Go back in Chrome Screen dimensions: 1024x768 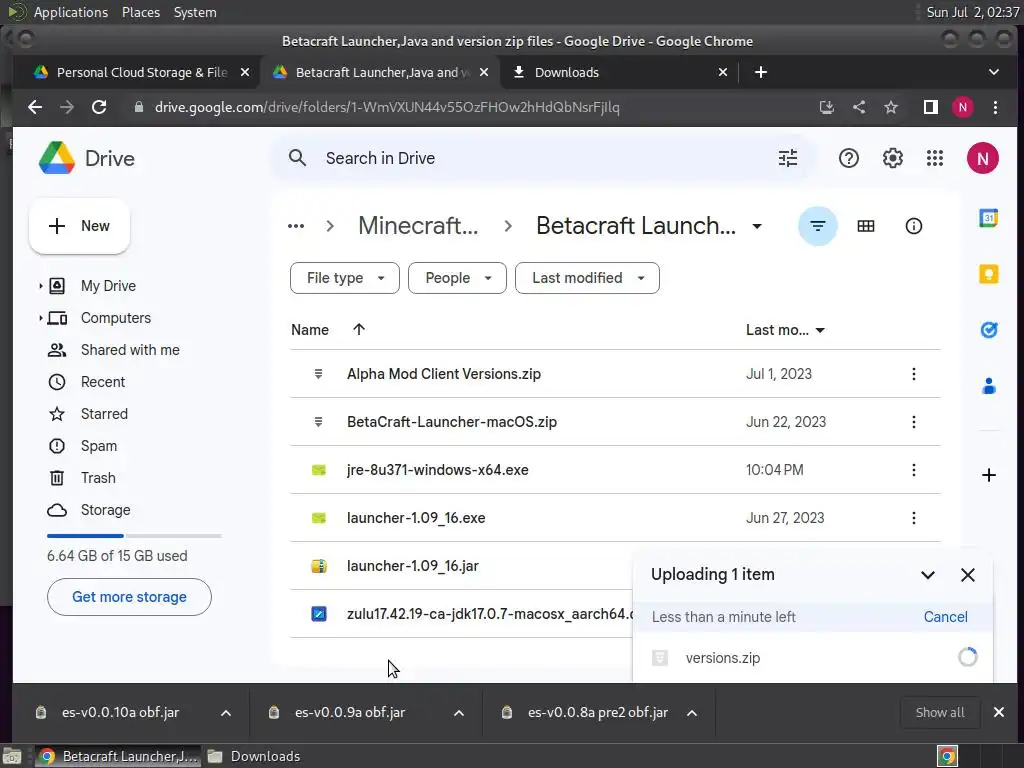[35, 107]
